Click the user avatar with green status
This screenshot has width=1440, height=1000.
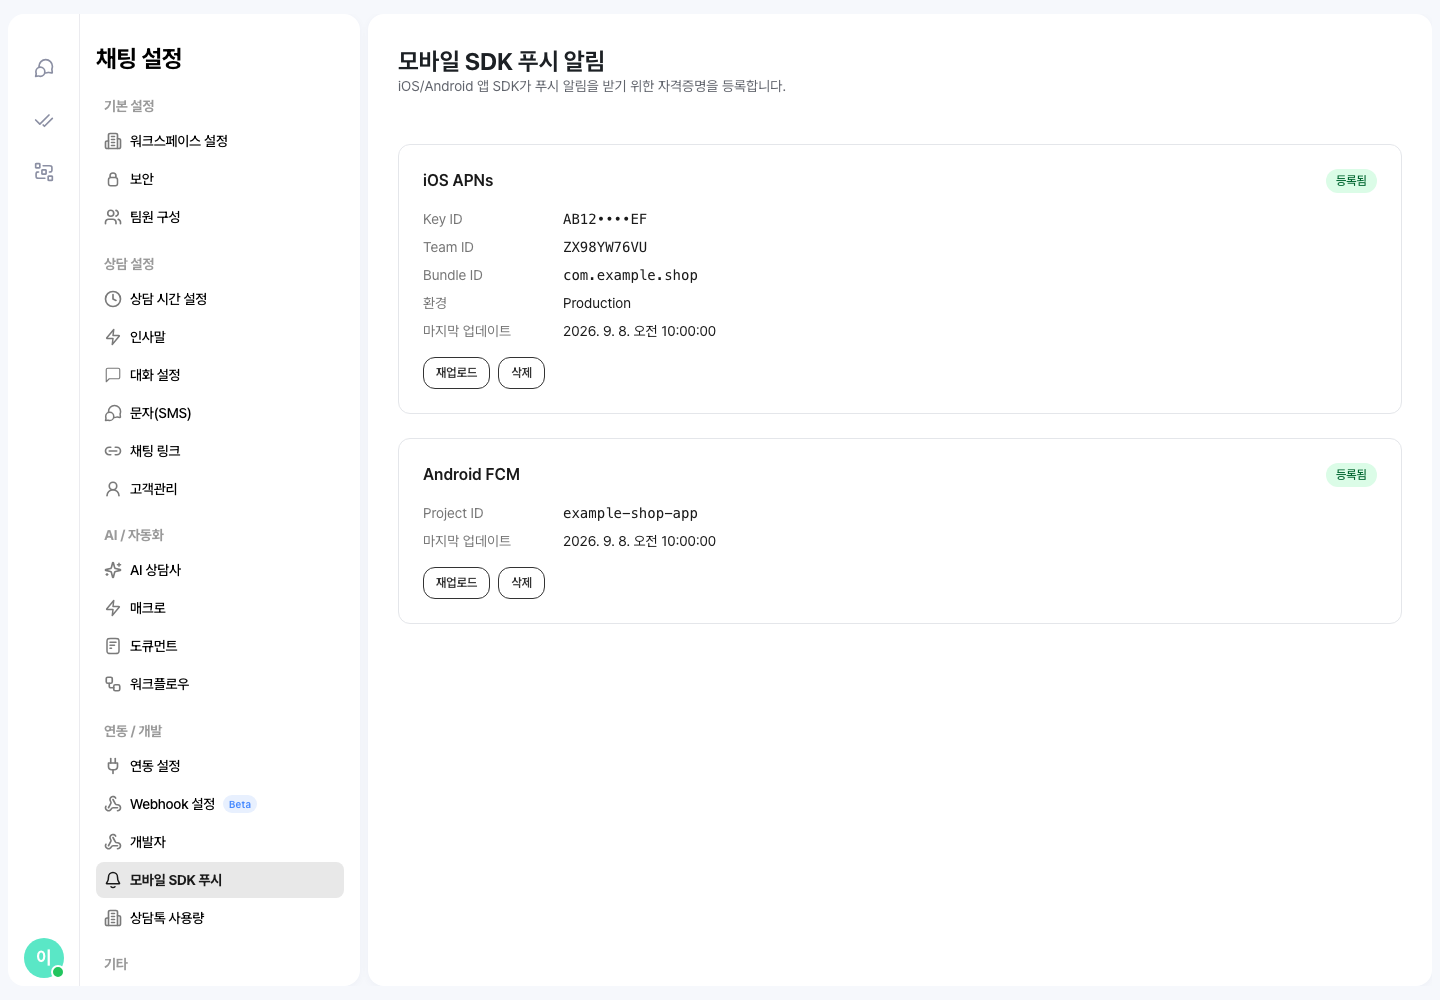coord(44,958)
